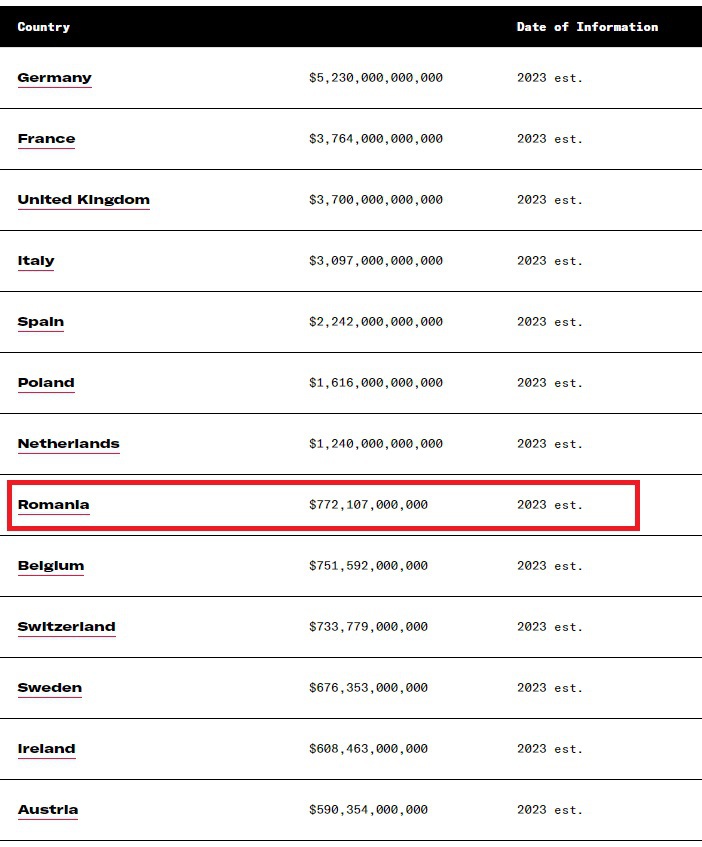Select Romania's $772,107,000,000 figure
This screenshot has height=847, width=702.
368,505
